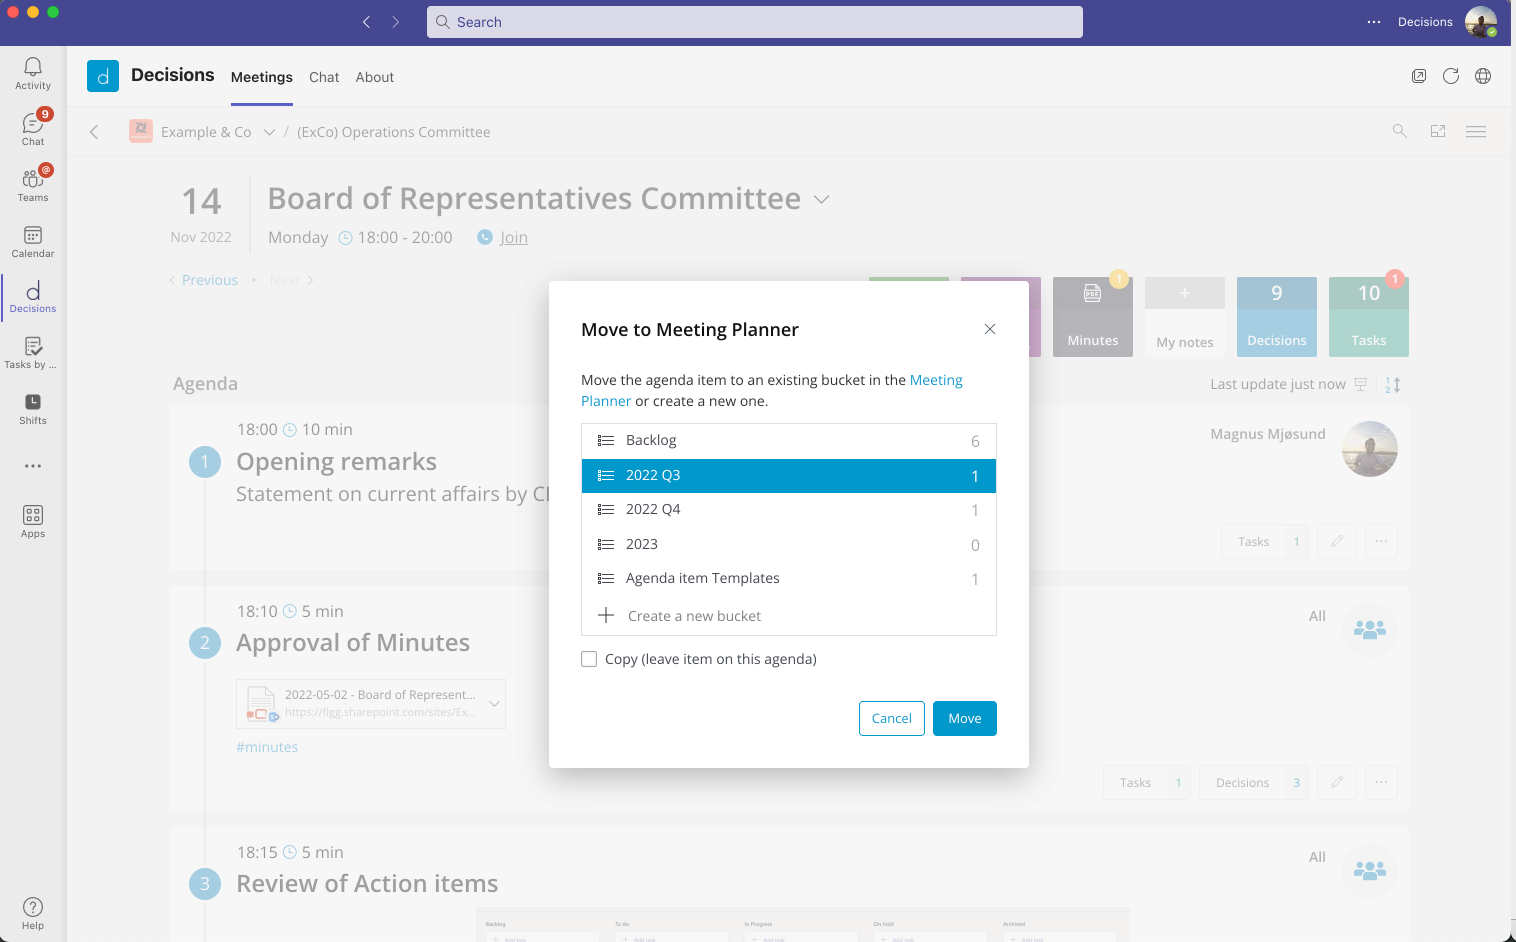Viewport: 1516px width, 942px height.
Task: Expand the 2022-05-02 attachment dropdown
Action: click(494, 703)
